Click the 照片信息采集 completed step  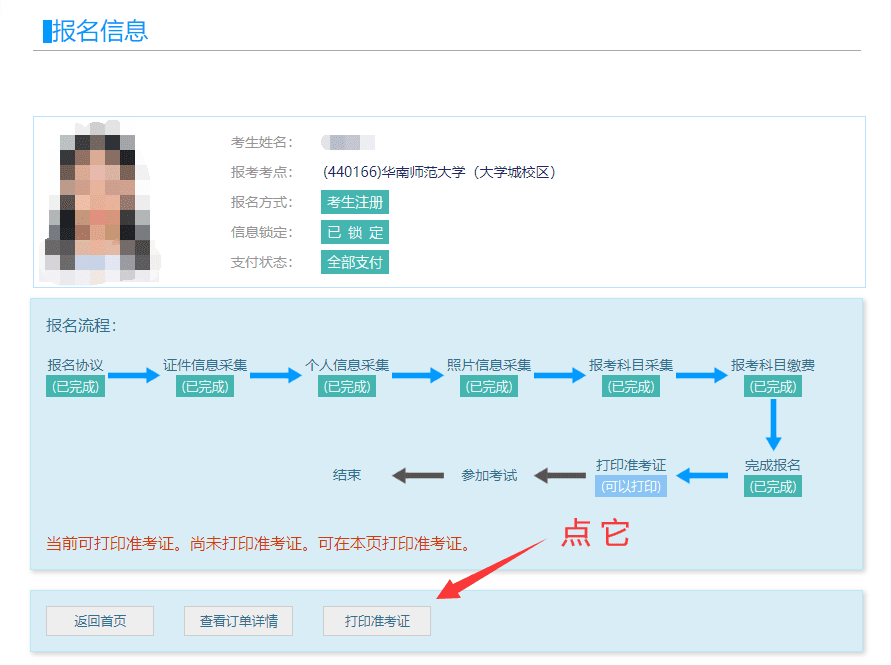coord(488,374)
